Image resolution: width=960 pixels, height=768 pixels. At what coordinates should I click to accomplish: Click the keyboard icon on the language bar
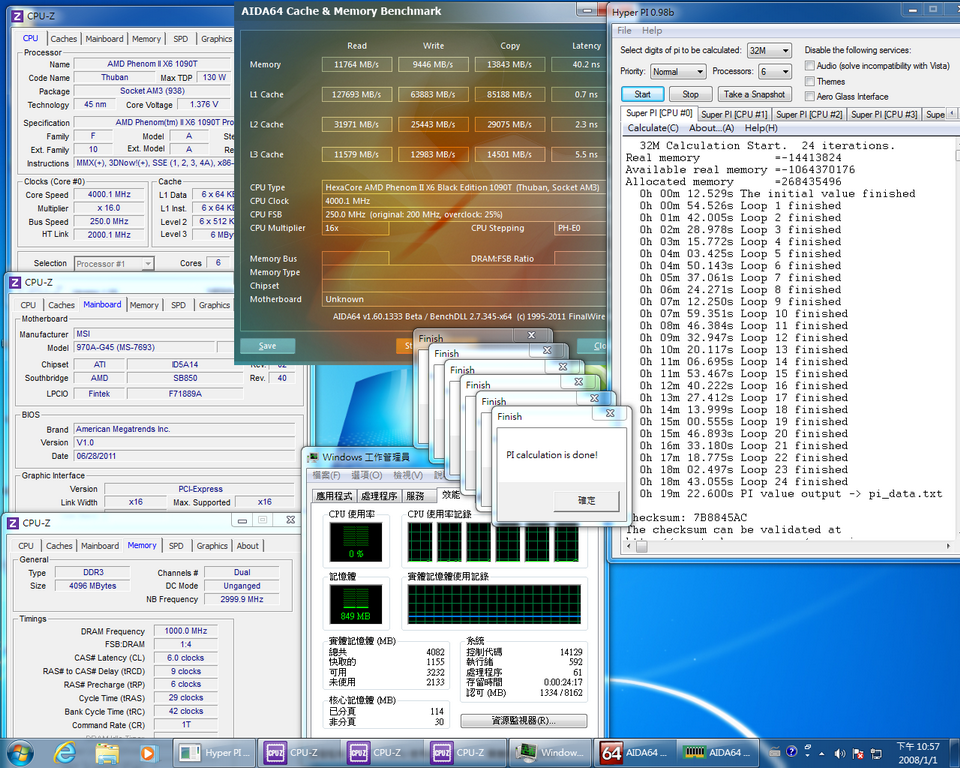point(774,752)
